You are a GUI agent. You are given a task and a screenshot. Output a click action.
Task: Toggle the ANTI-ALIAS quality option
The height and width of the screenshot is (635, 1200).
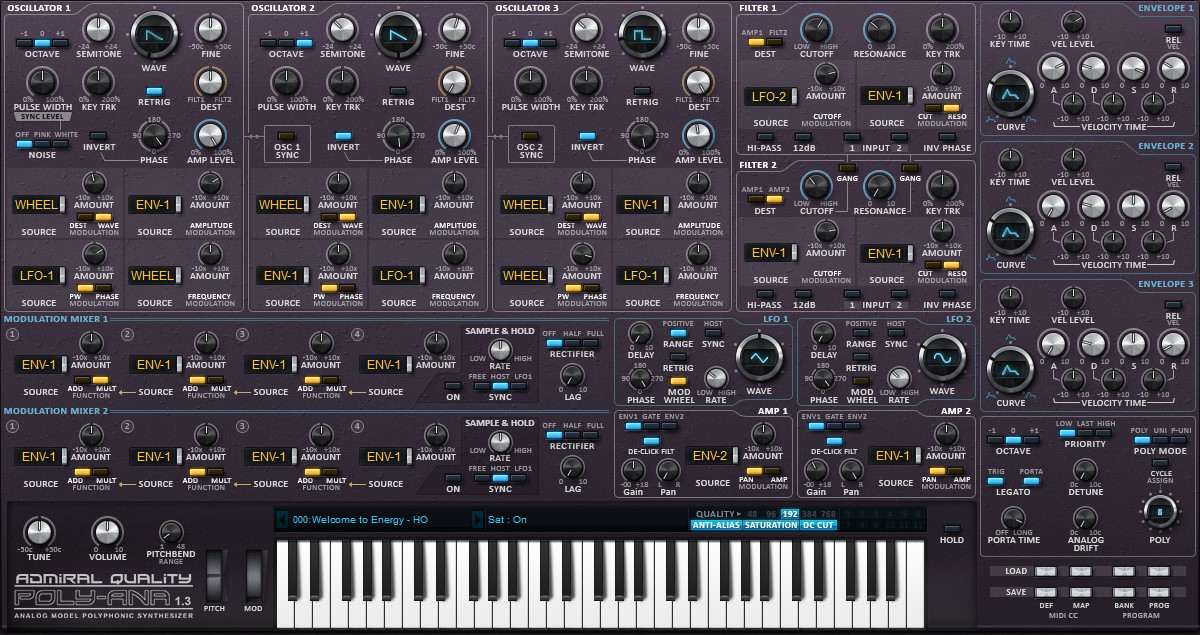pyautogui.click(x=716, y=525)
